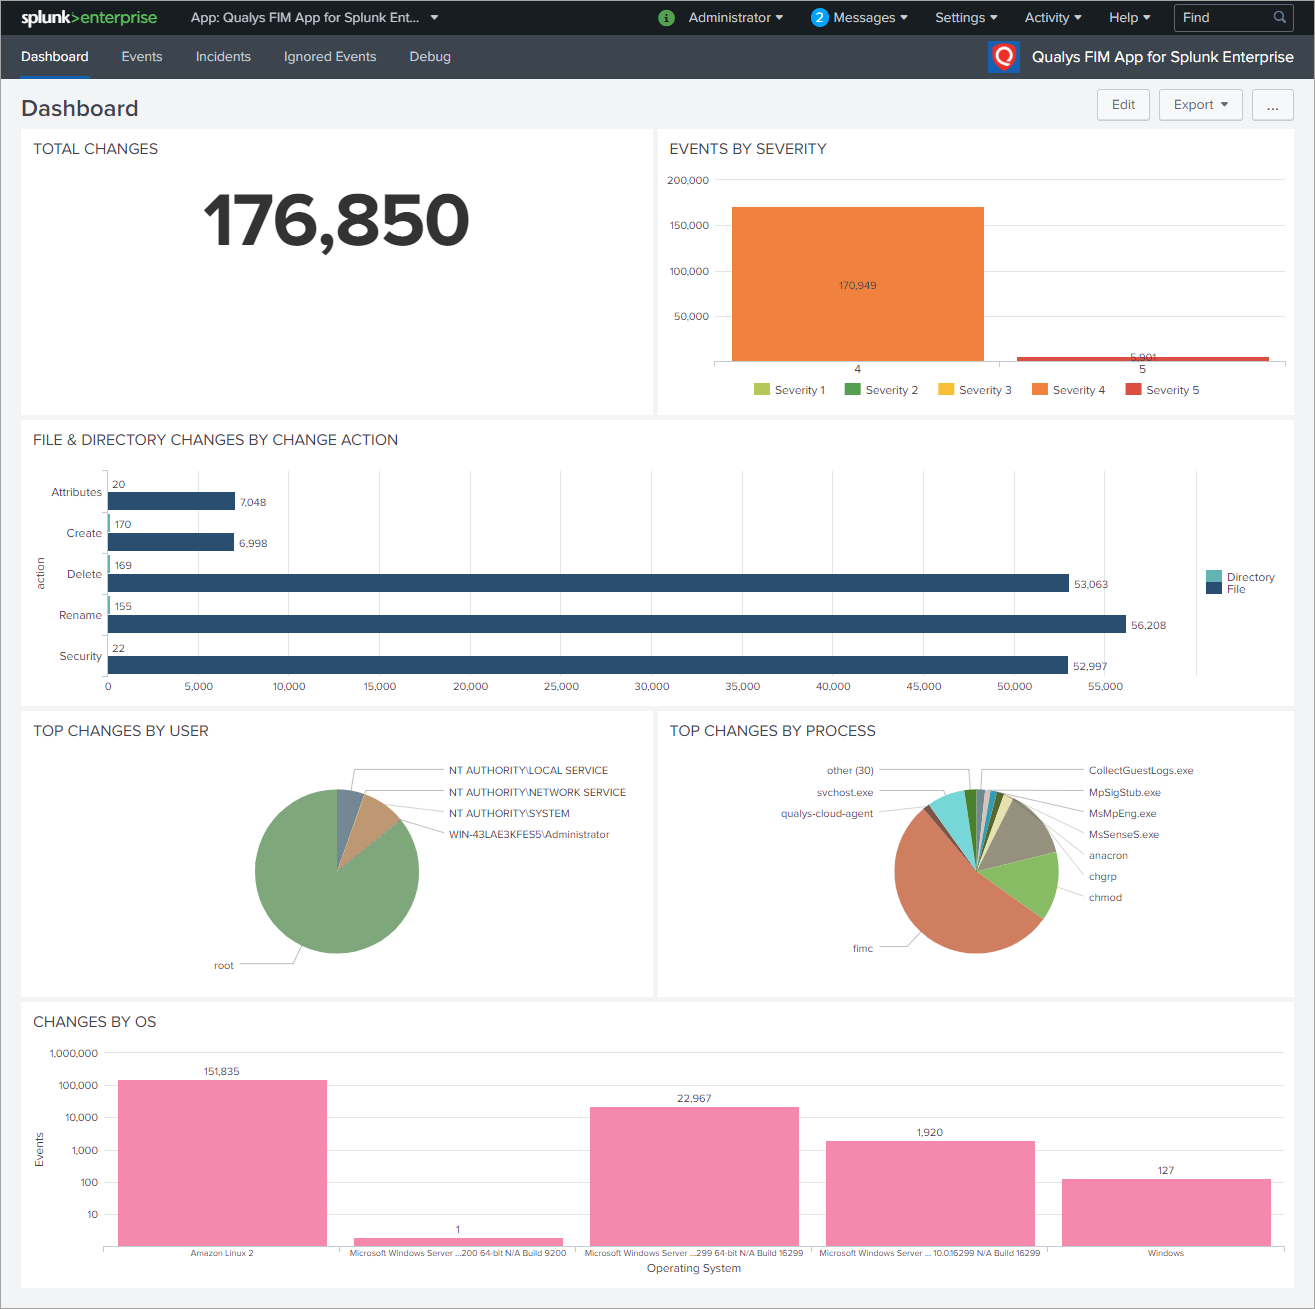Open the green info icon in the top bar

(x=666, y=17)
